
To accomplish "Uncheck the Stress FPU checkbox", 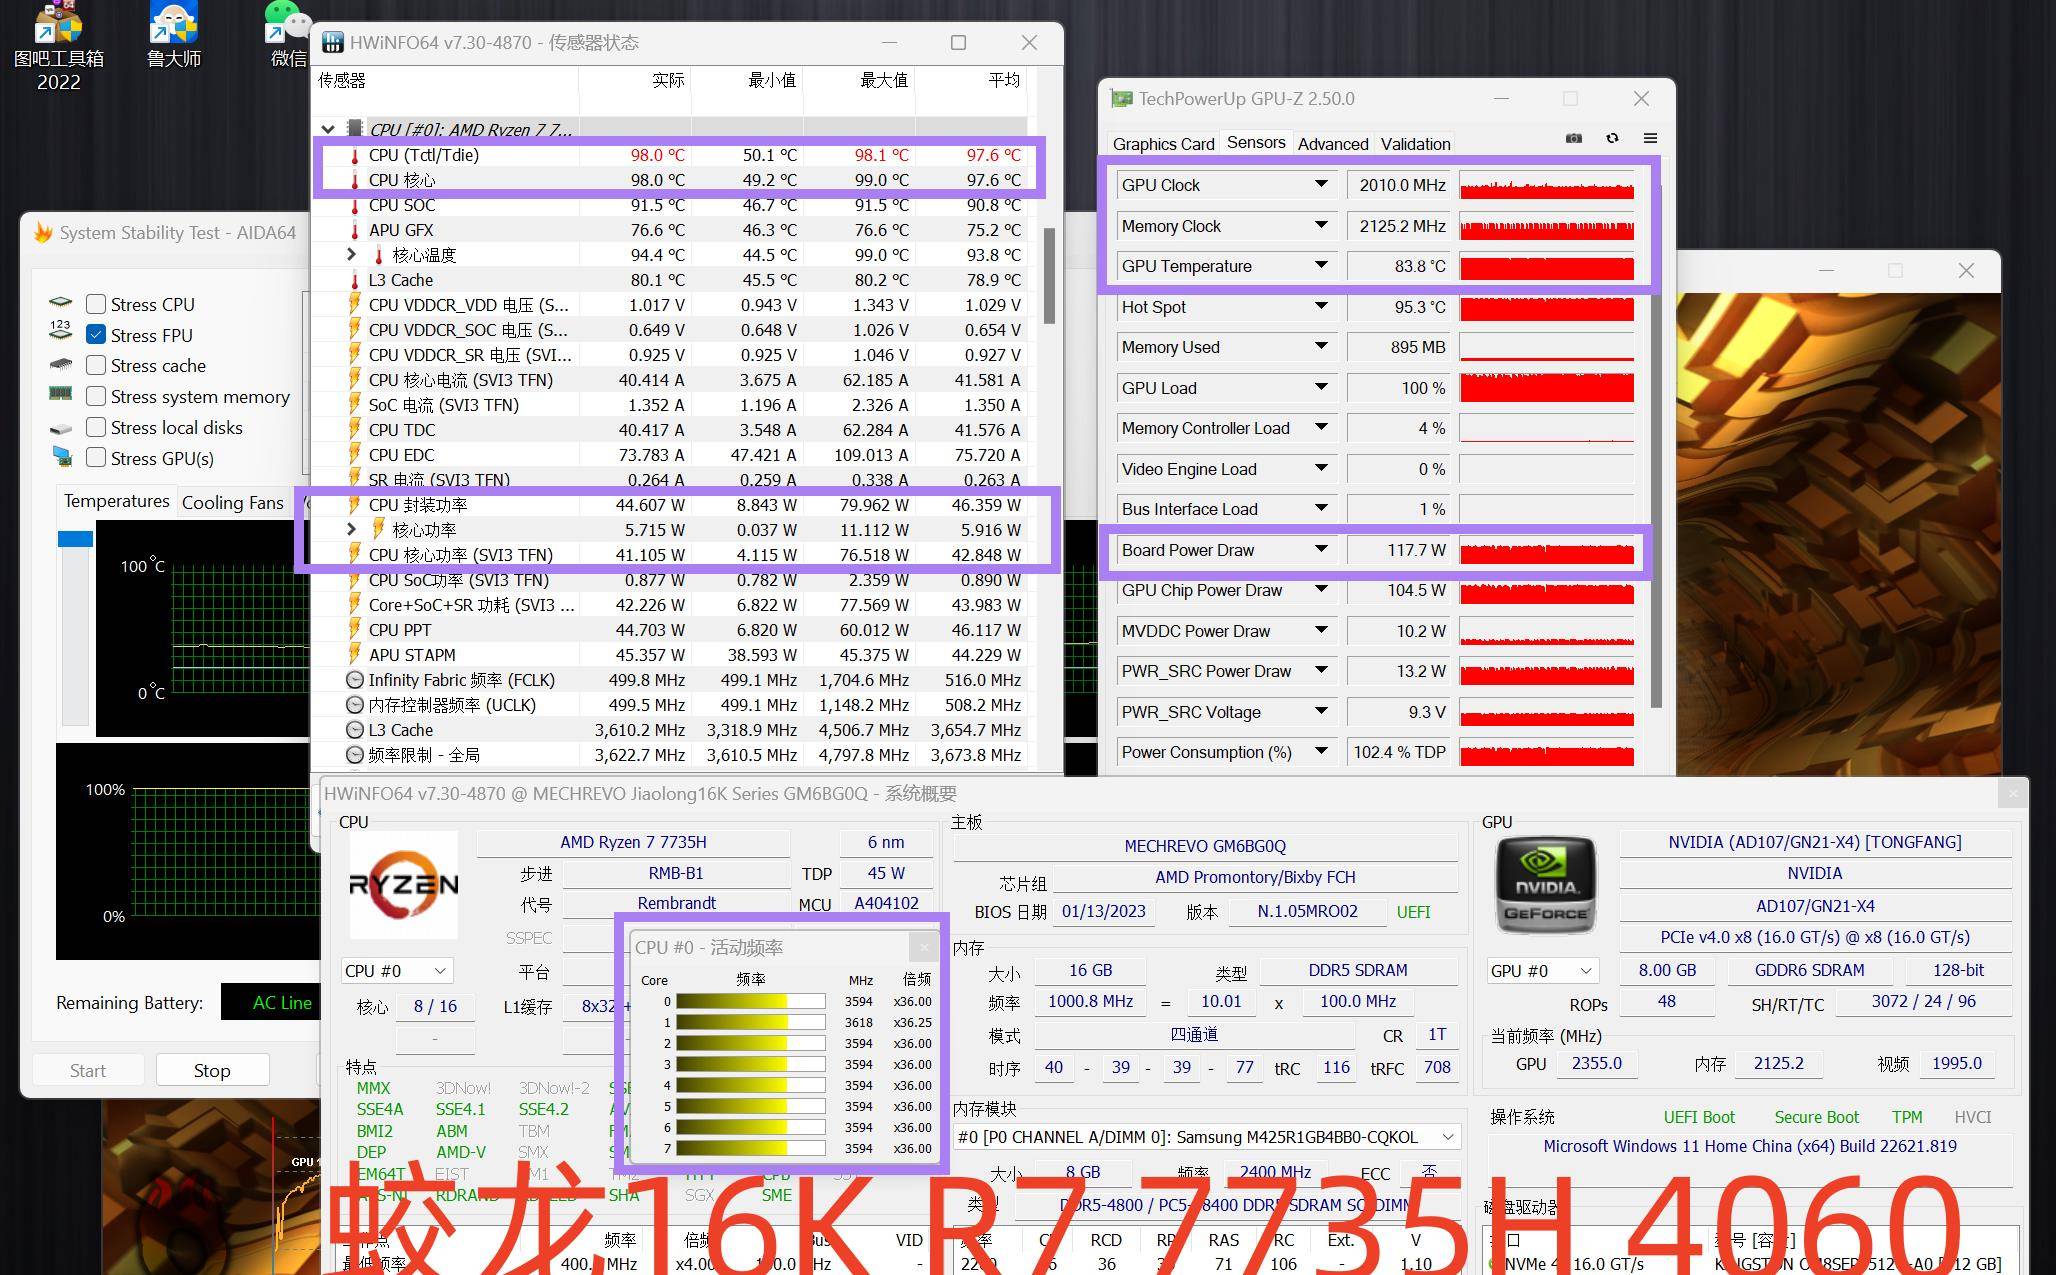I will [96, 335].
